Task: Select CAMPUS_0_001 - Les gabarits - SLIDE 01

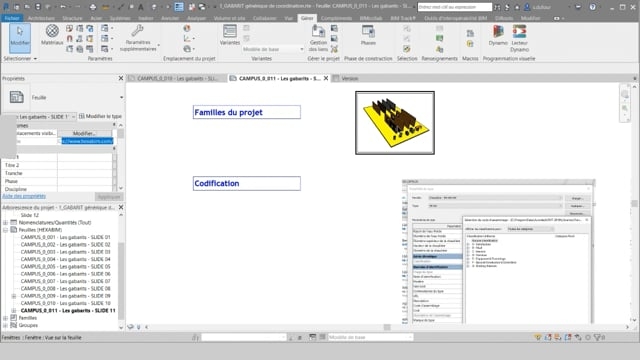Action: (65, 237)
